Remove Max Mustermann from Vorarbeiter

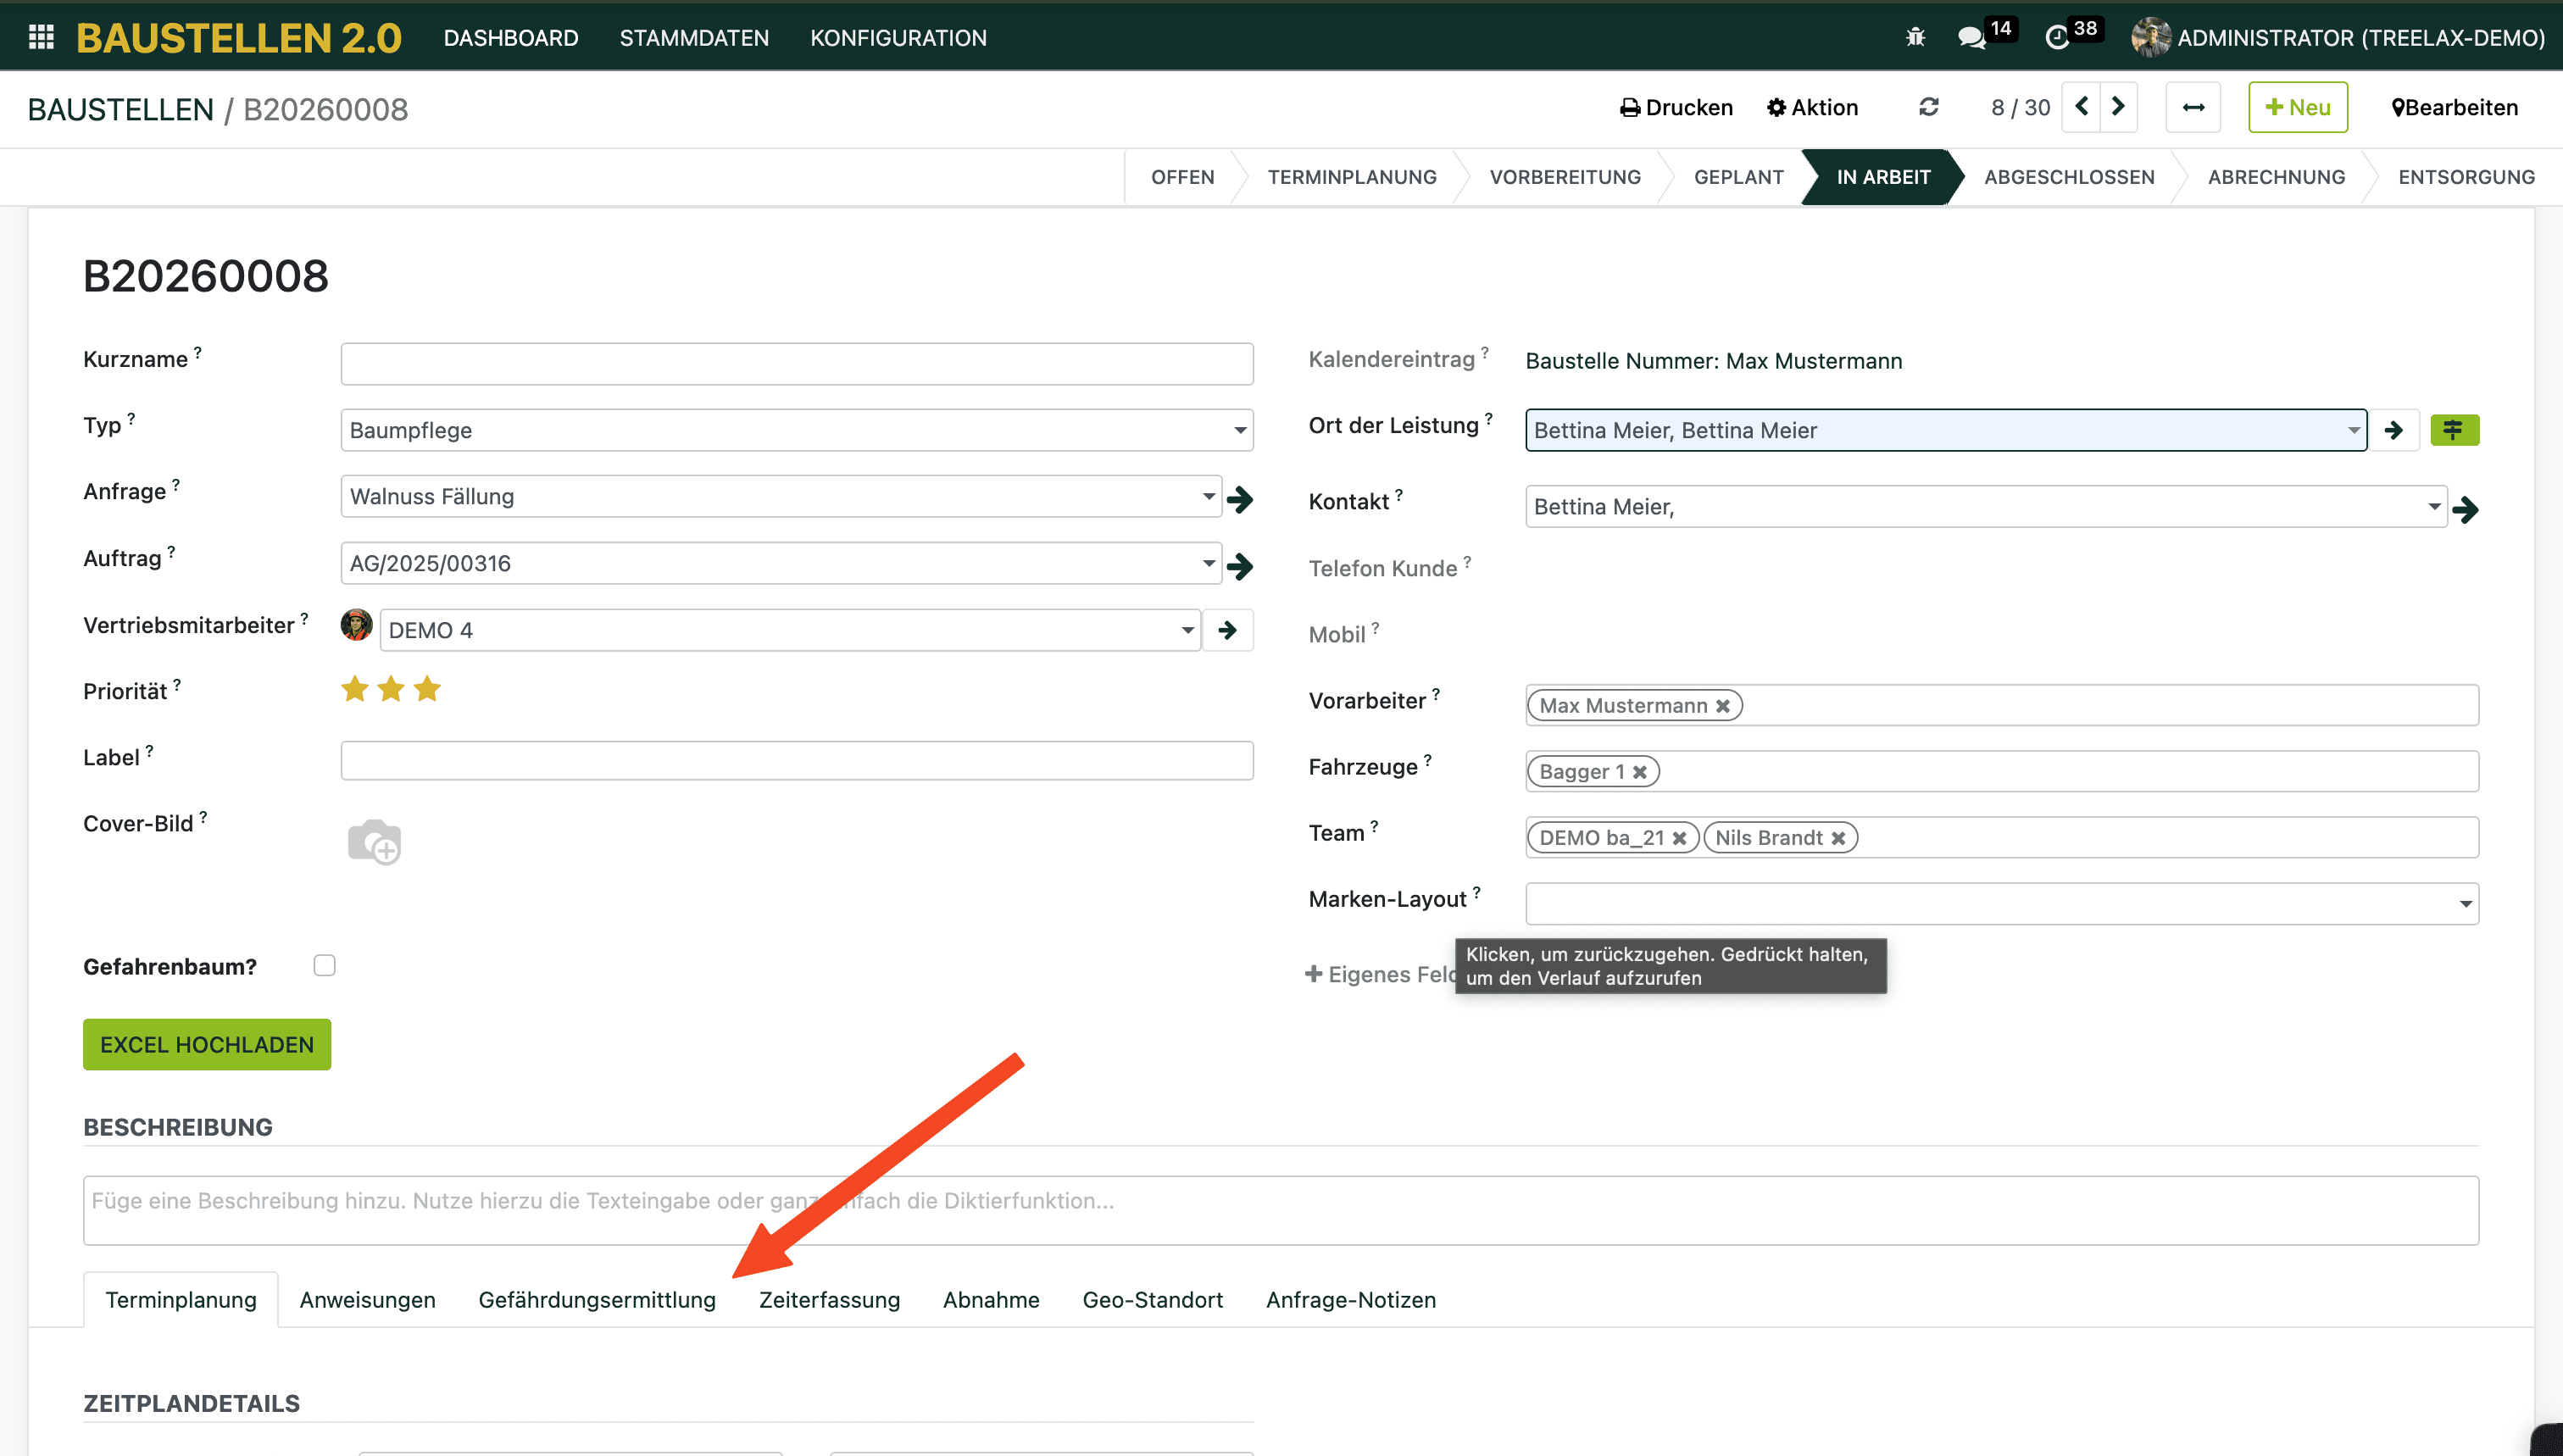coord(1723,706)
